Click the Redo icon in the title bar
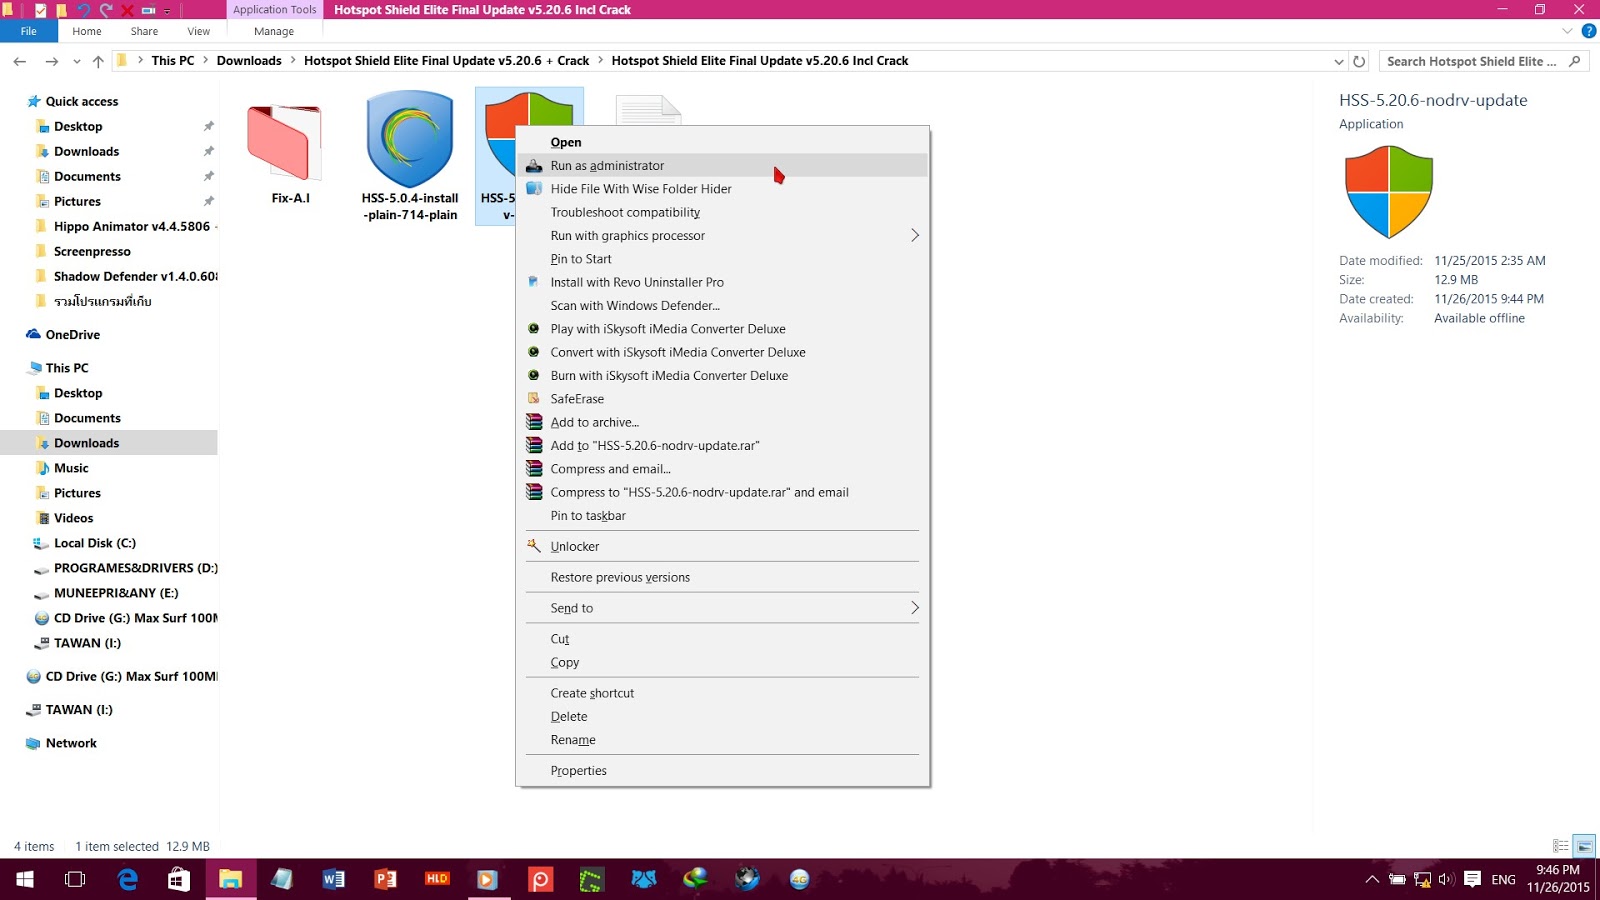1600x900 pixels. click(x=105, y=10)
